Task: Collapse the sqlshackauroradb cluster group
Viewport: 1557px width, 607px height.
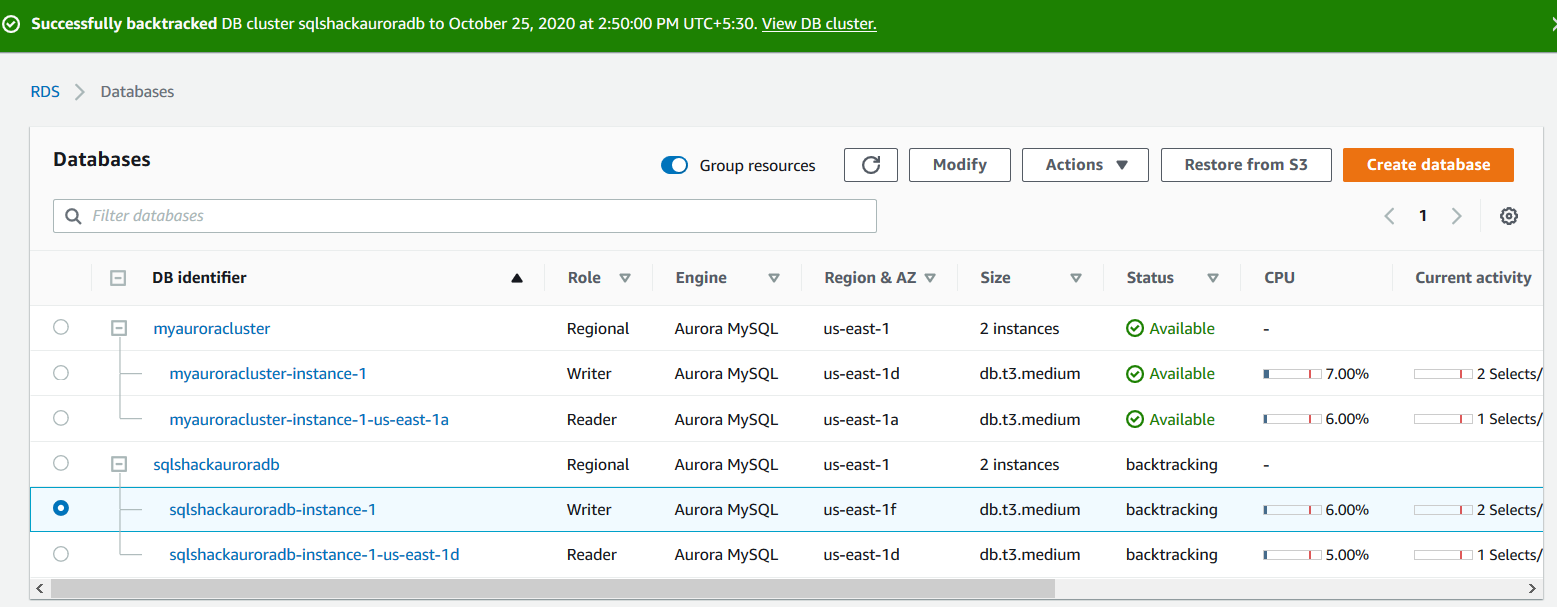Action: pyautogui.click(x=119, y=464)
